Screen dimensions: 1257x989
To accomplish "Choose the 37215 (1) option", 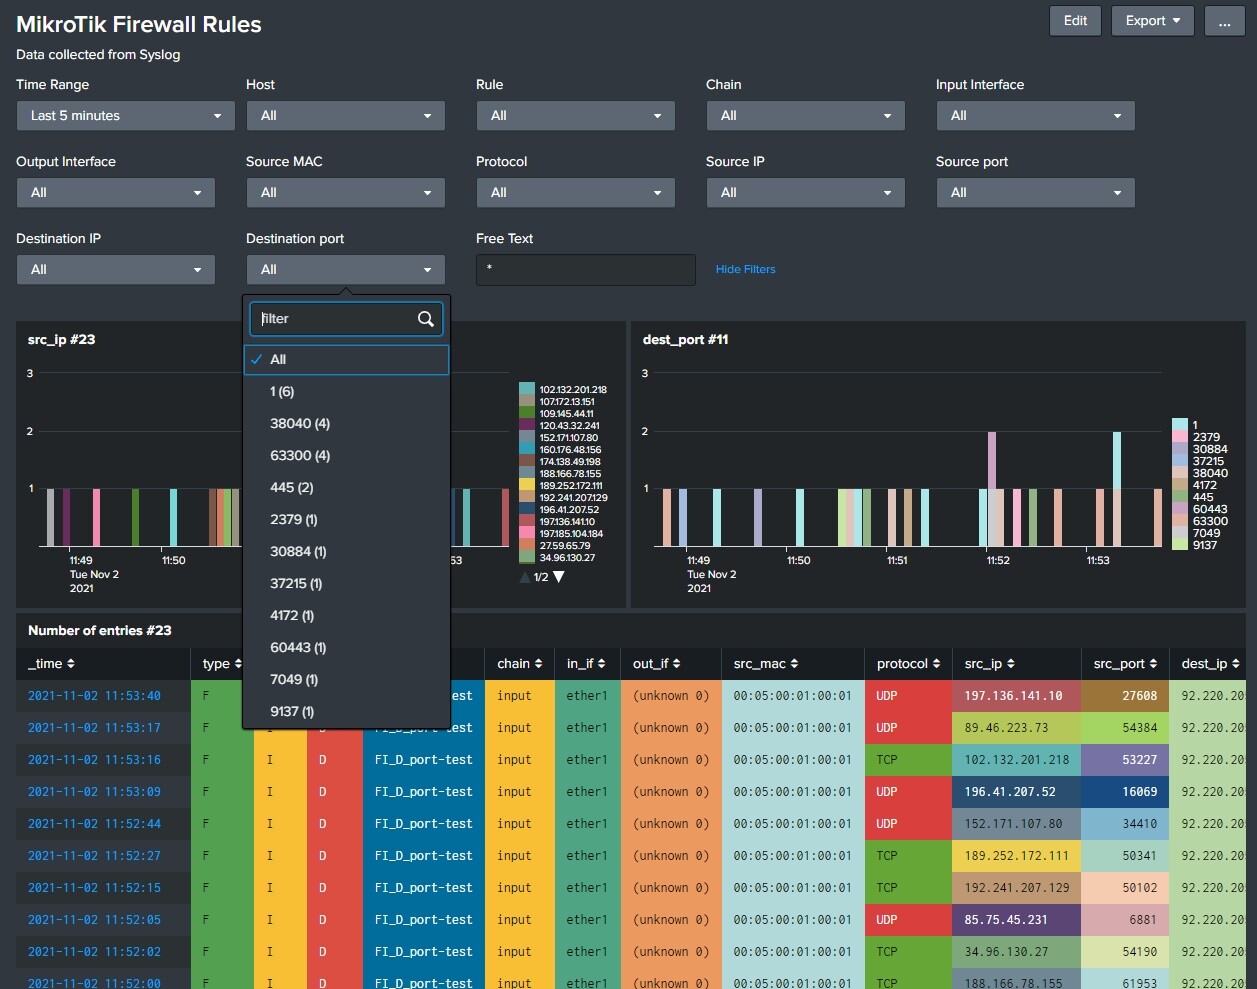I will point(347,584).
